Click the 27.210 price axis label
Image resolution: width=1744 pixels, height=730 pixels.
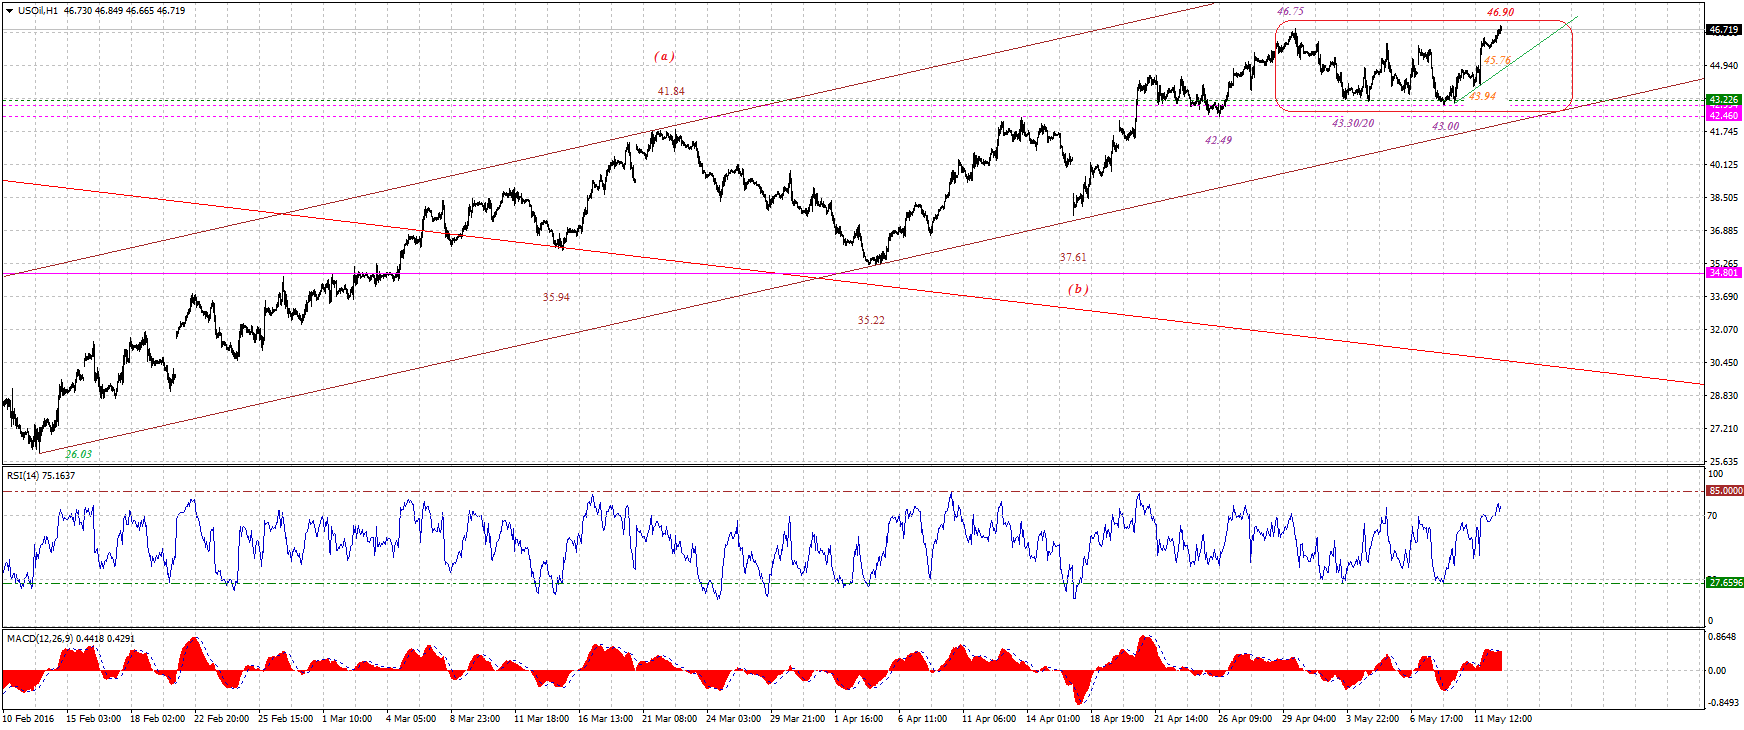[1723, 429]
